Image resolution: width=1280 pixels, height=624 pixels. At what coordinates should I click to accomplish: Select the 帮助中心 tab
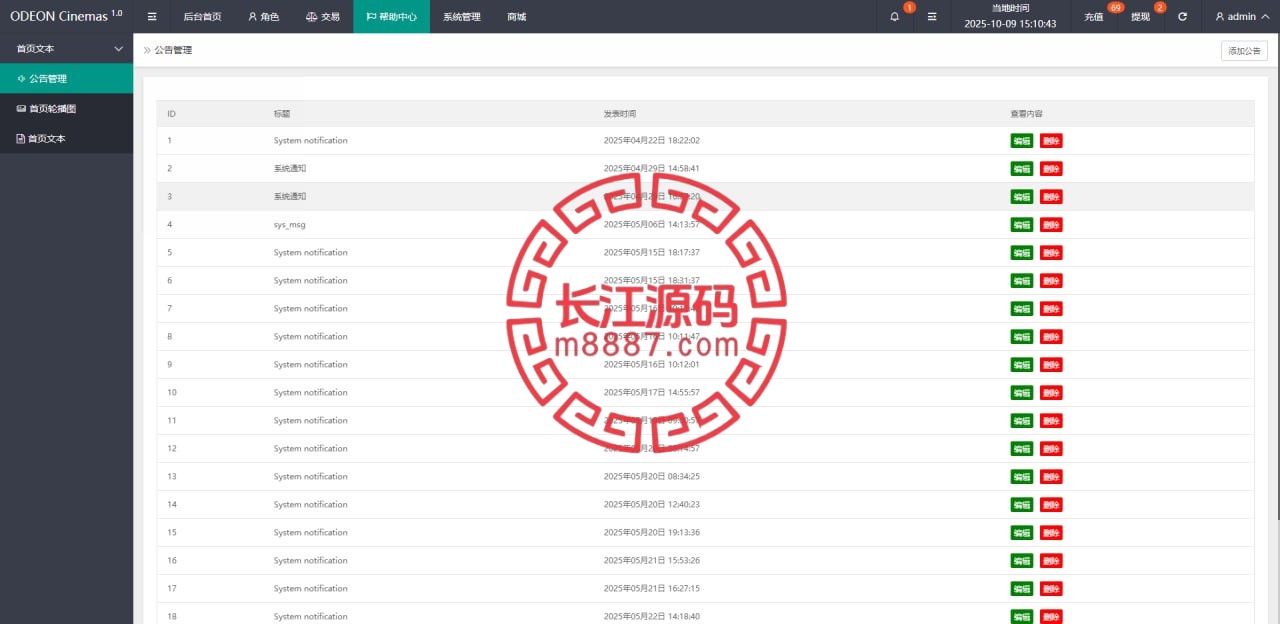[x=391, y=17]
